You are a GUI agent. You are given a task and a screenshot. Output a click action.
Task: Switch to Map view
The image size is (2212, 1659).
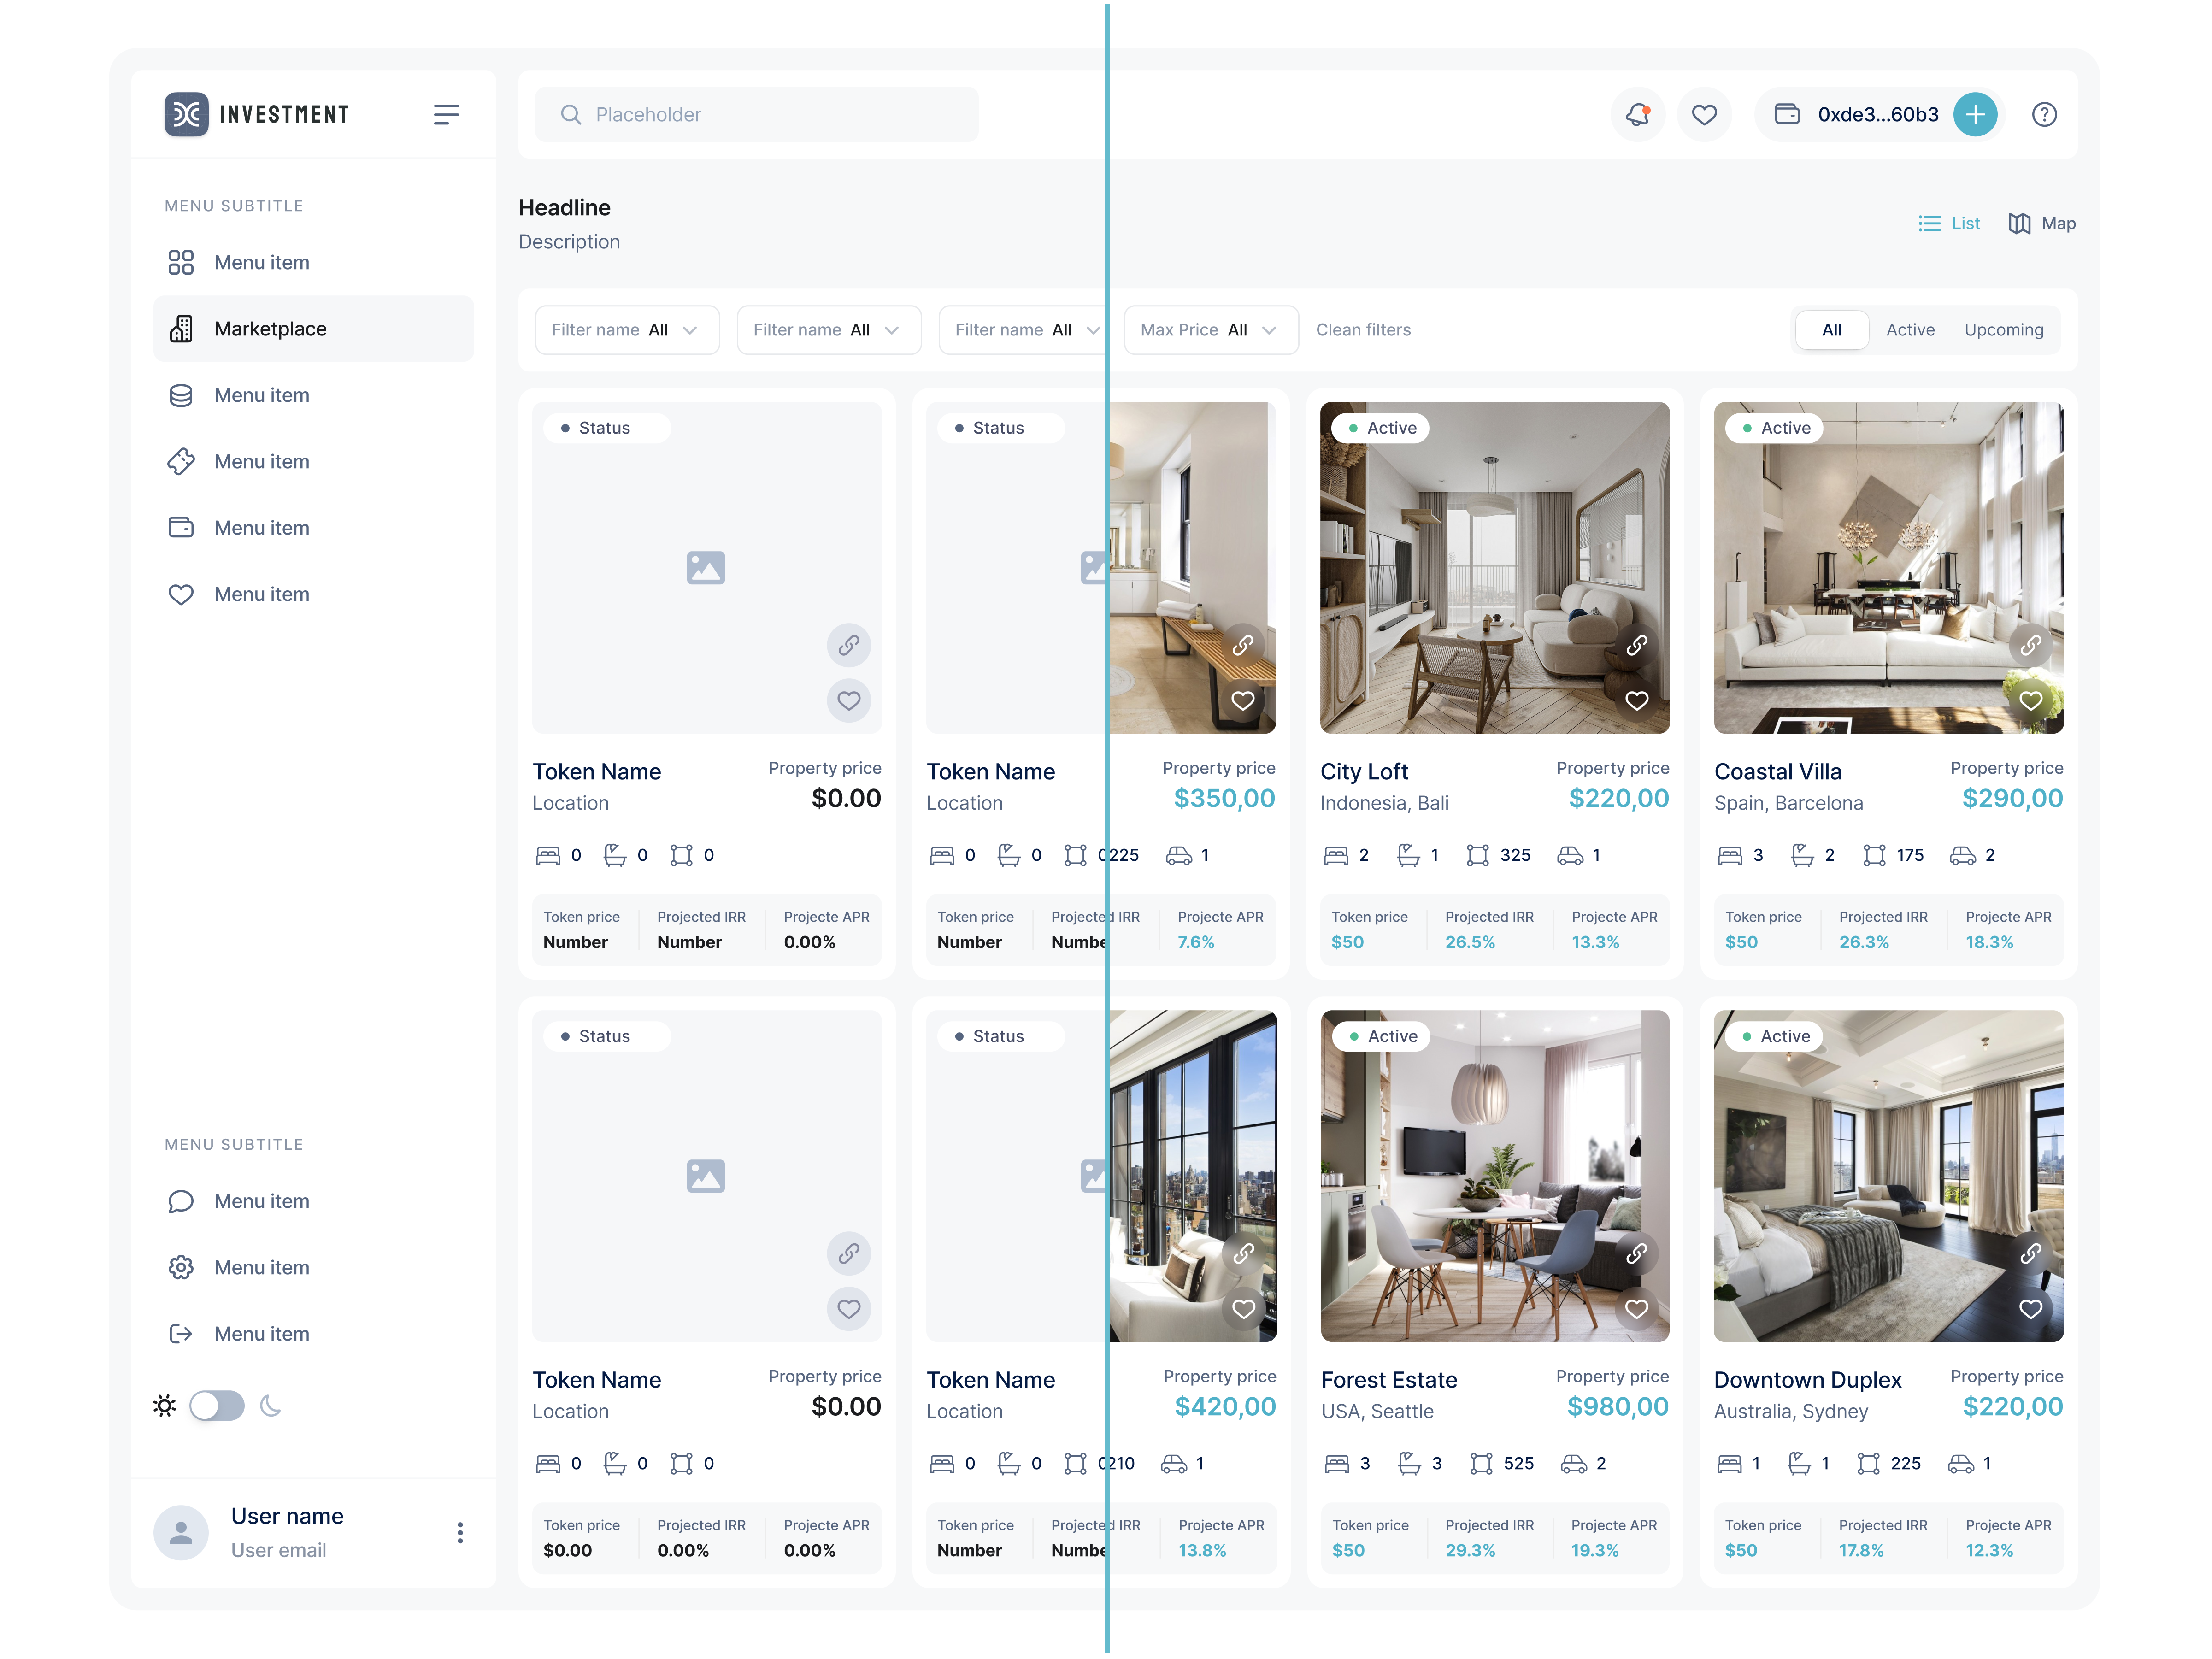[x=2041, y=223]
